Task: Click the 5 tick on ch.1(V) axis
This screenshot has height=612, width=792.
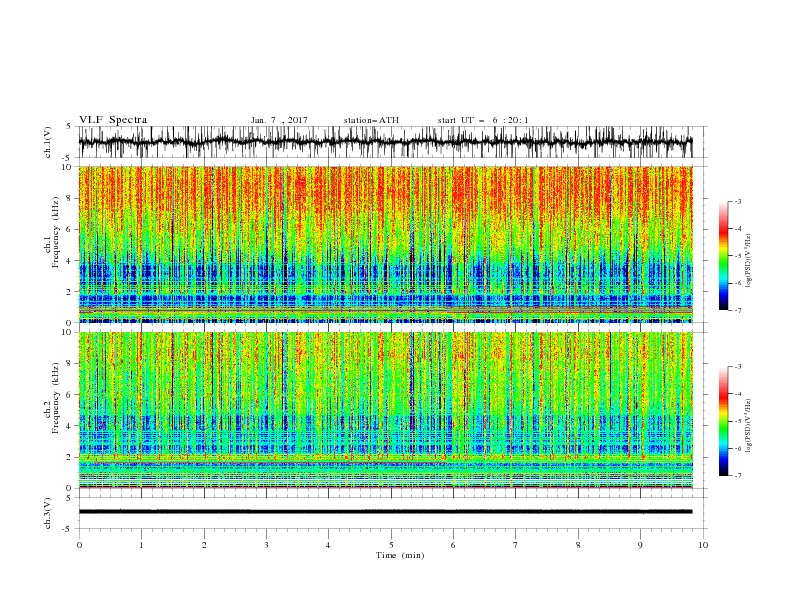Action: point(69,126)
